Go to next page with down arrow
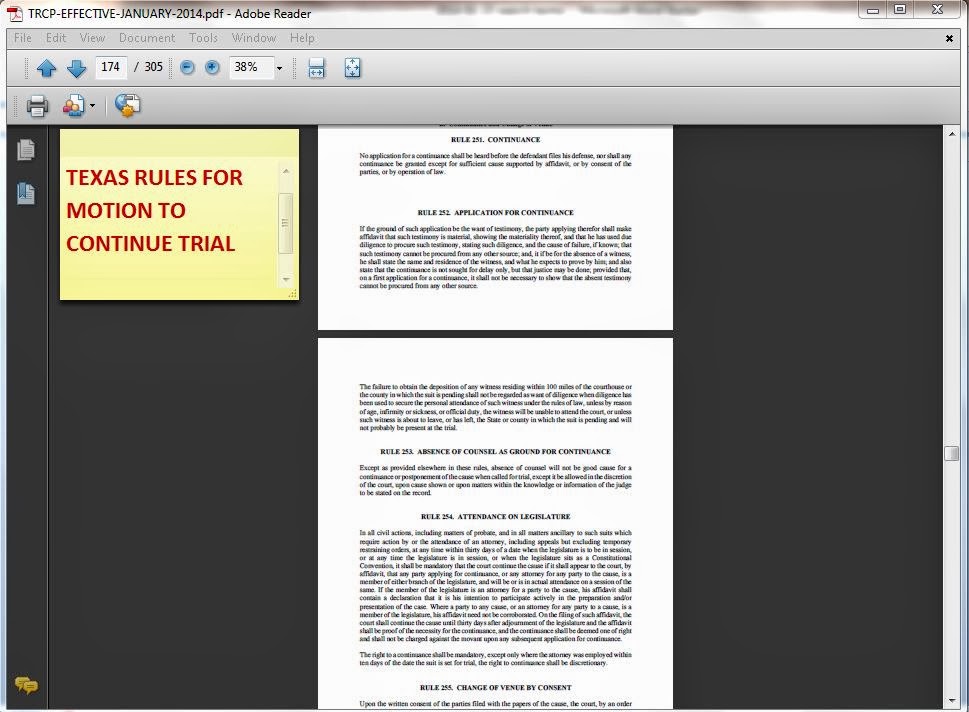Image resolution: width=969 pixels, height=712 pixels. pyautogui.click(x=76, y=67)
